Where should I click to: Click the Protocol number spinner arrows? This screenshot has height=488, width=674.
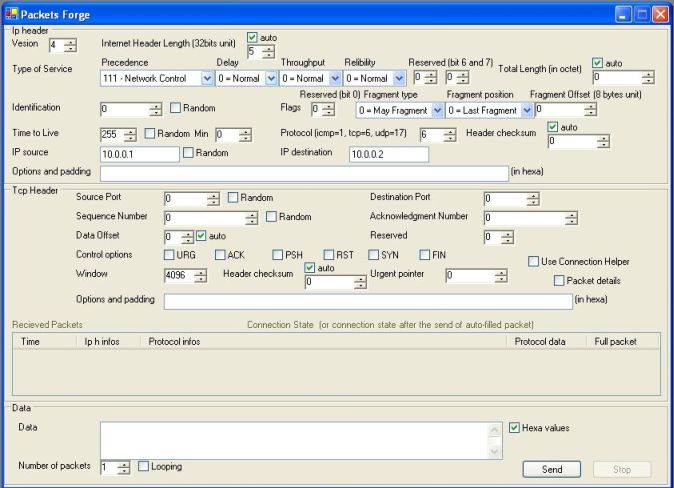[x=450, y=135]
